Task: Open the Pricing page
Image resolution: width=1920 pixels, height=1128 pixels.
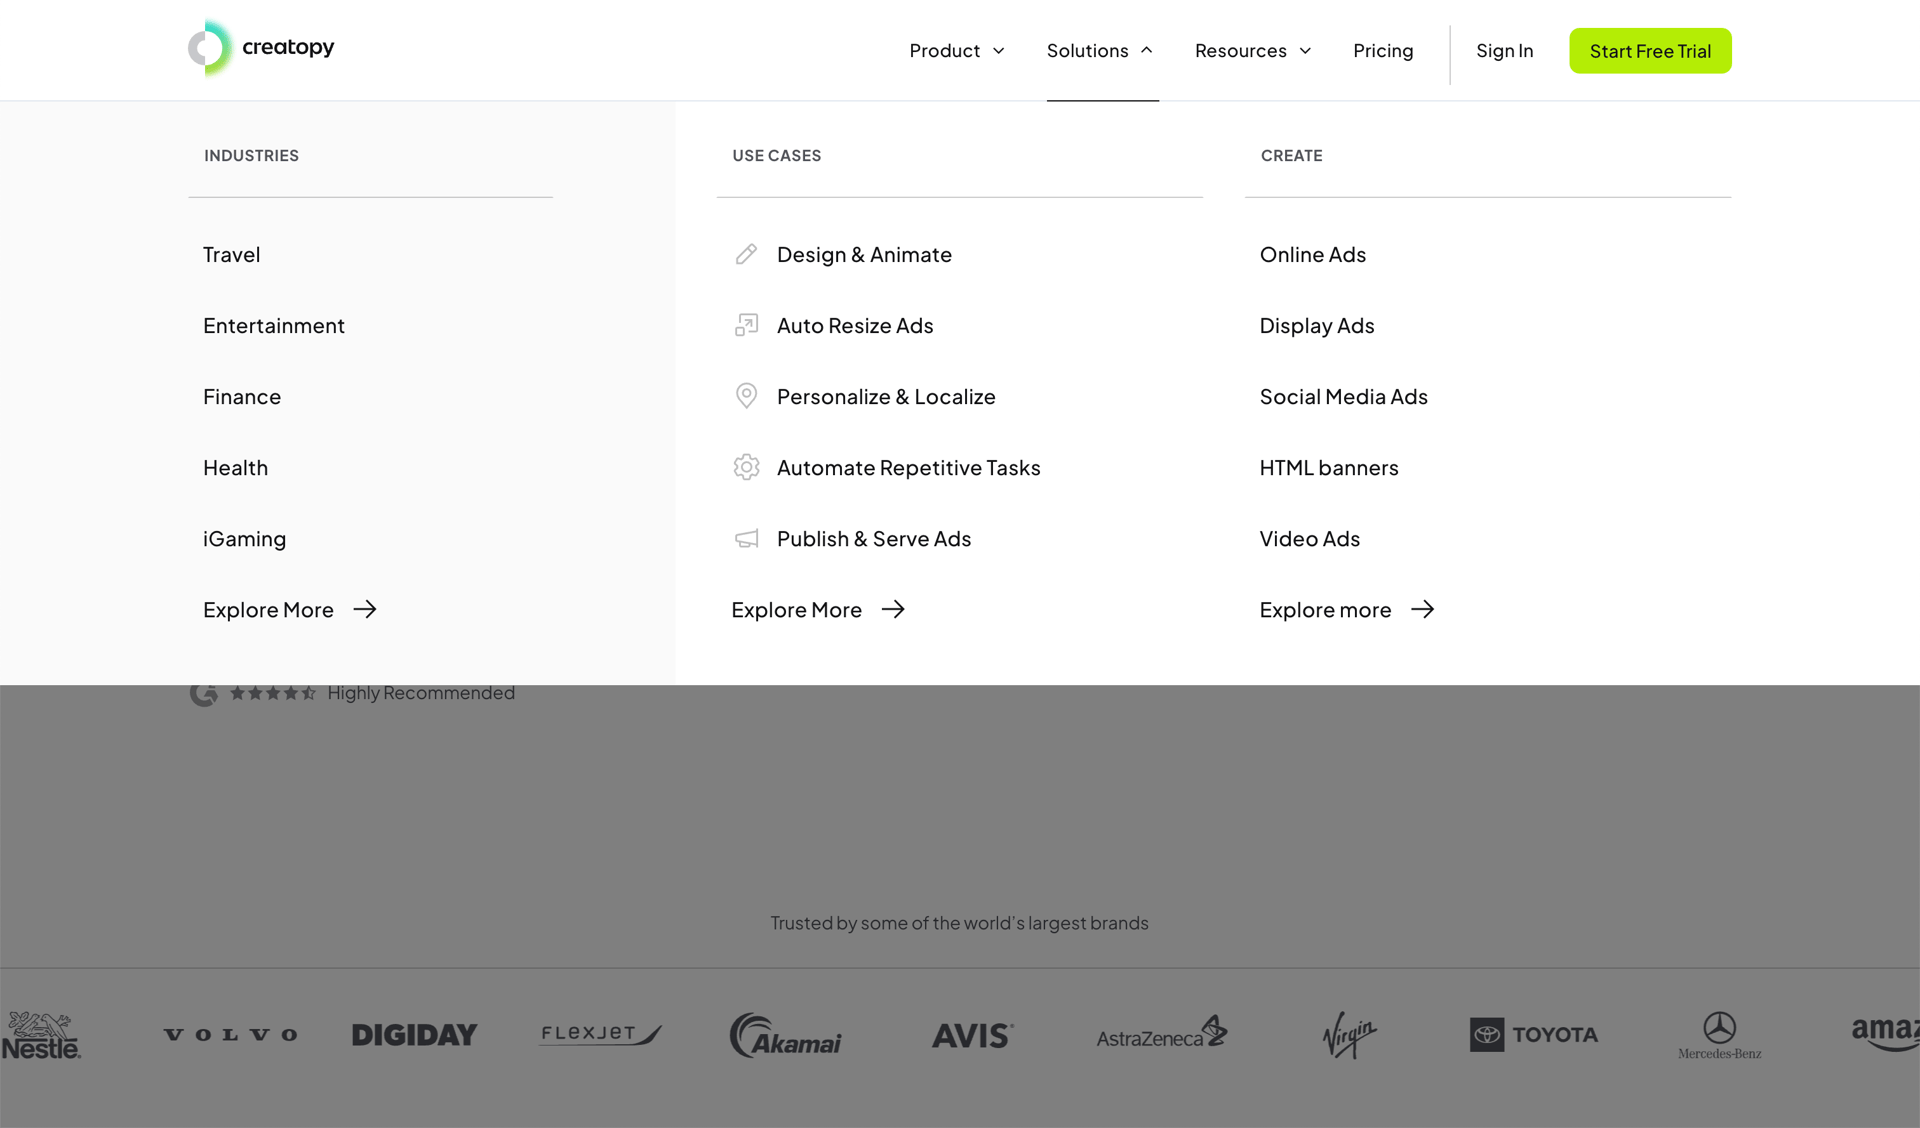Action: tap(1383, 50)
